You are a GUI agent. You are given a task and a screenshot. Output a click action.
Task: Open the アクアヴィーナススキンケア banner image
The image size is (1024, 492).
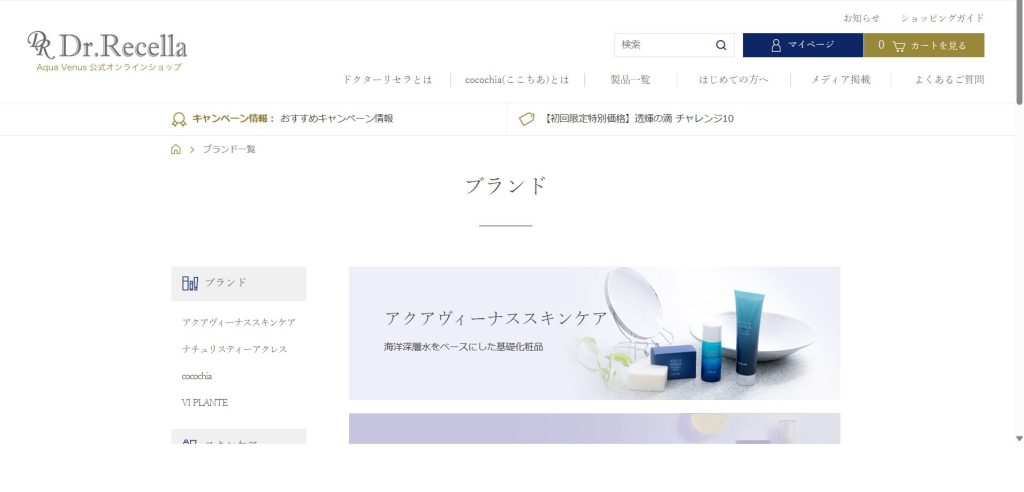point(594,333)
